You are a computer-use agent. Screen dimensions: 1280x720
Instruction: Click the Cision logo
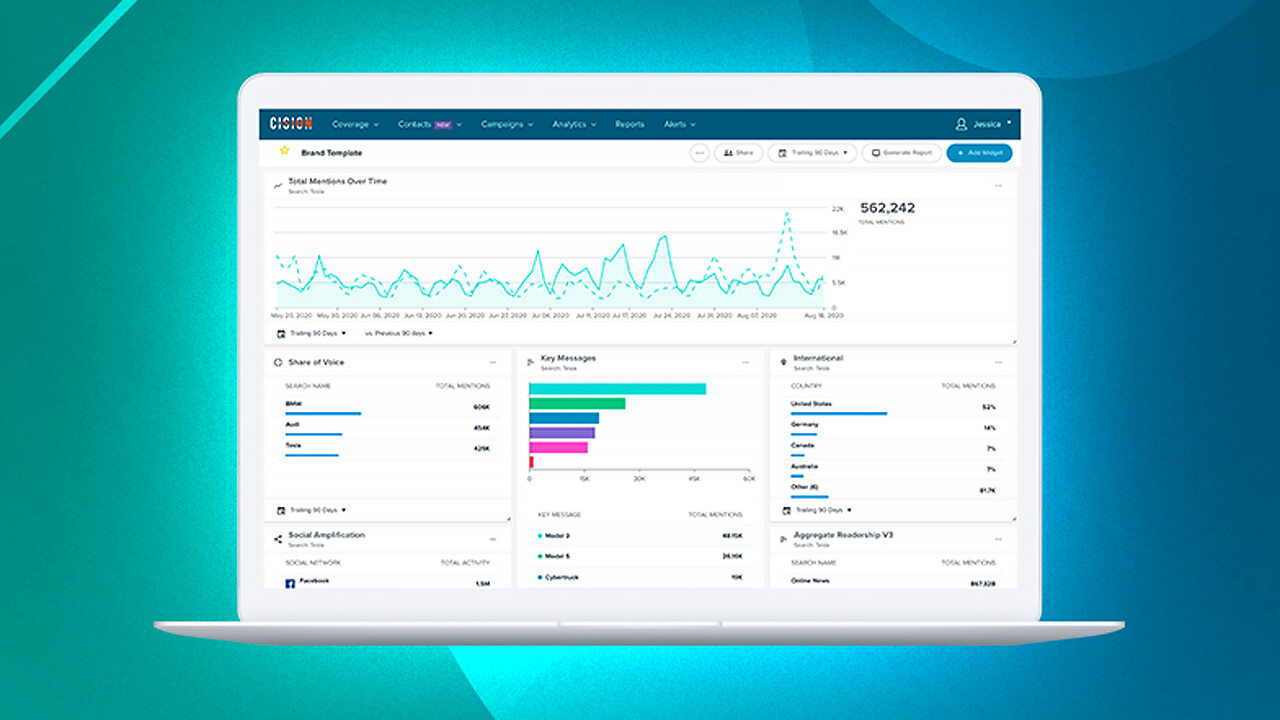coord(291,124)
